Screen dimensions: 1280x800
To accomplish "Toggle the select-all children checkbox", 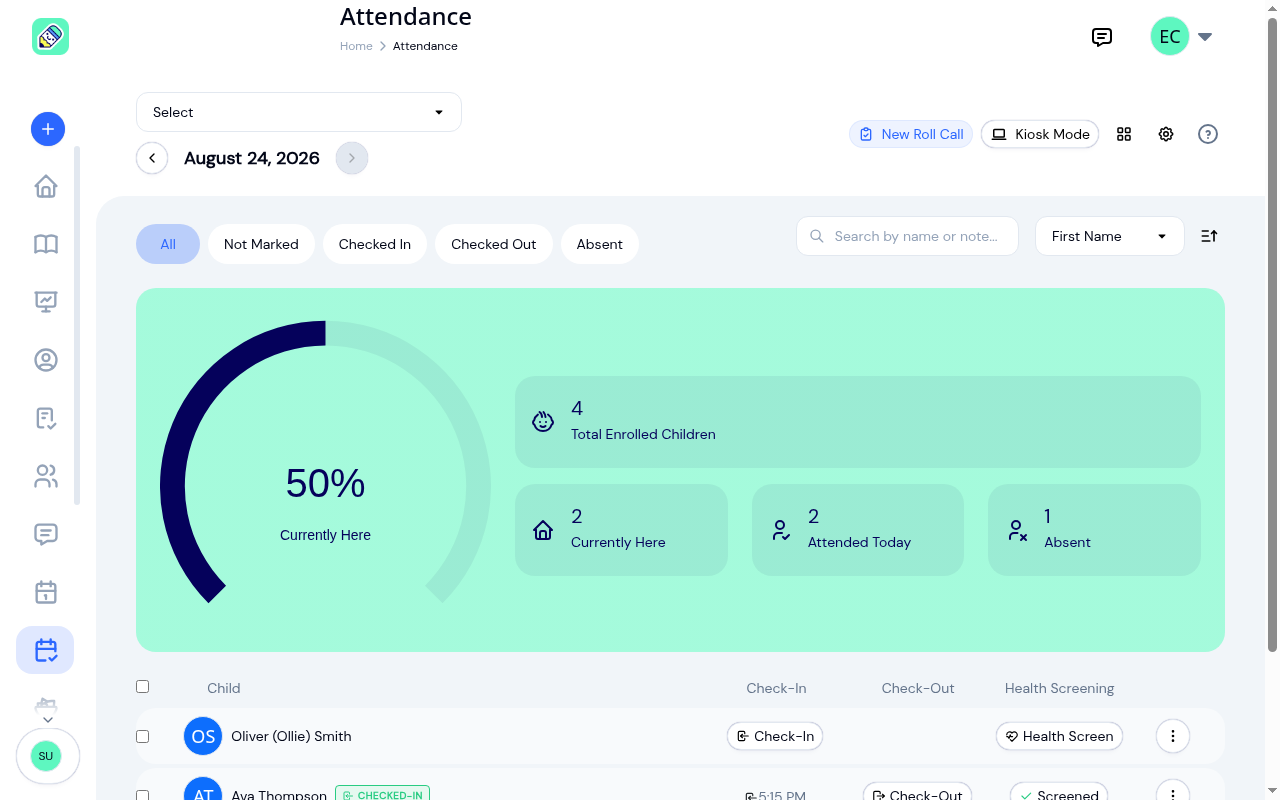I will pos(142,686).
